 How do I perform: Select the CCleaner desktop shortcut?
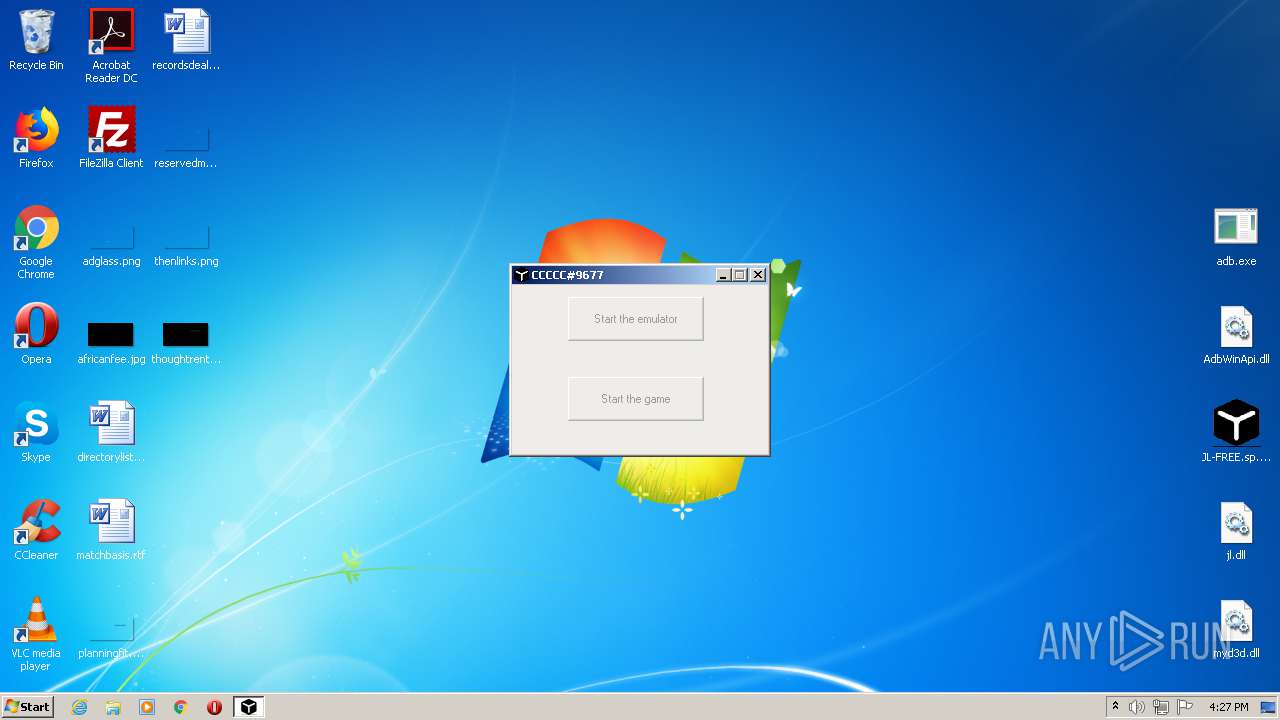(36, 530)
